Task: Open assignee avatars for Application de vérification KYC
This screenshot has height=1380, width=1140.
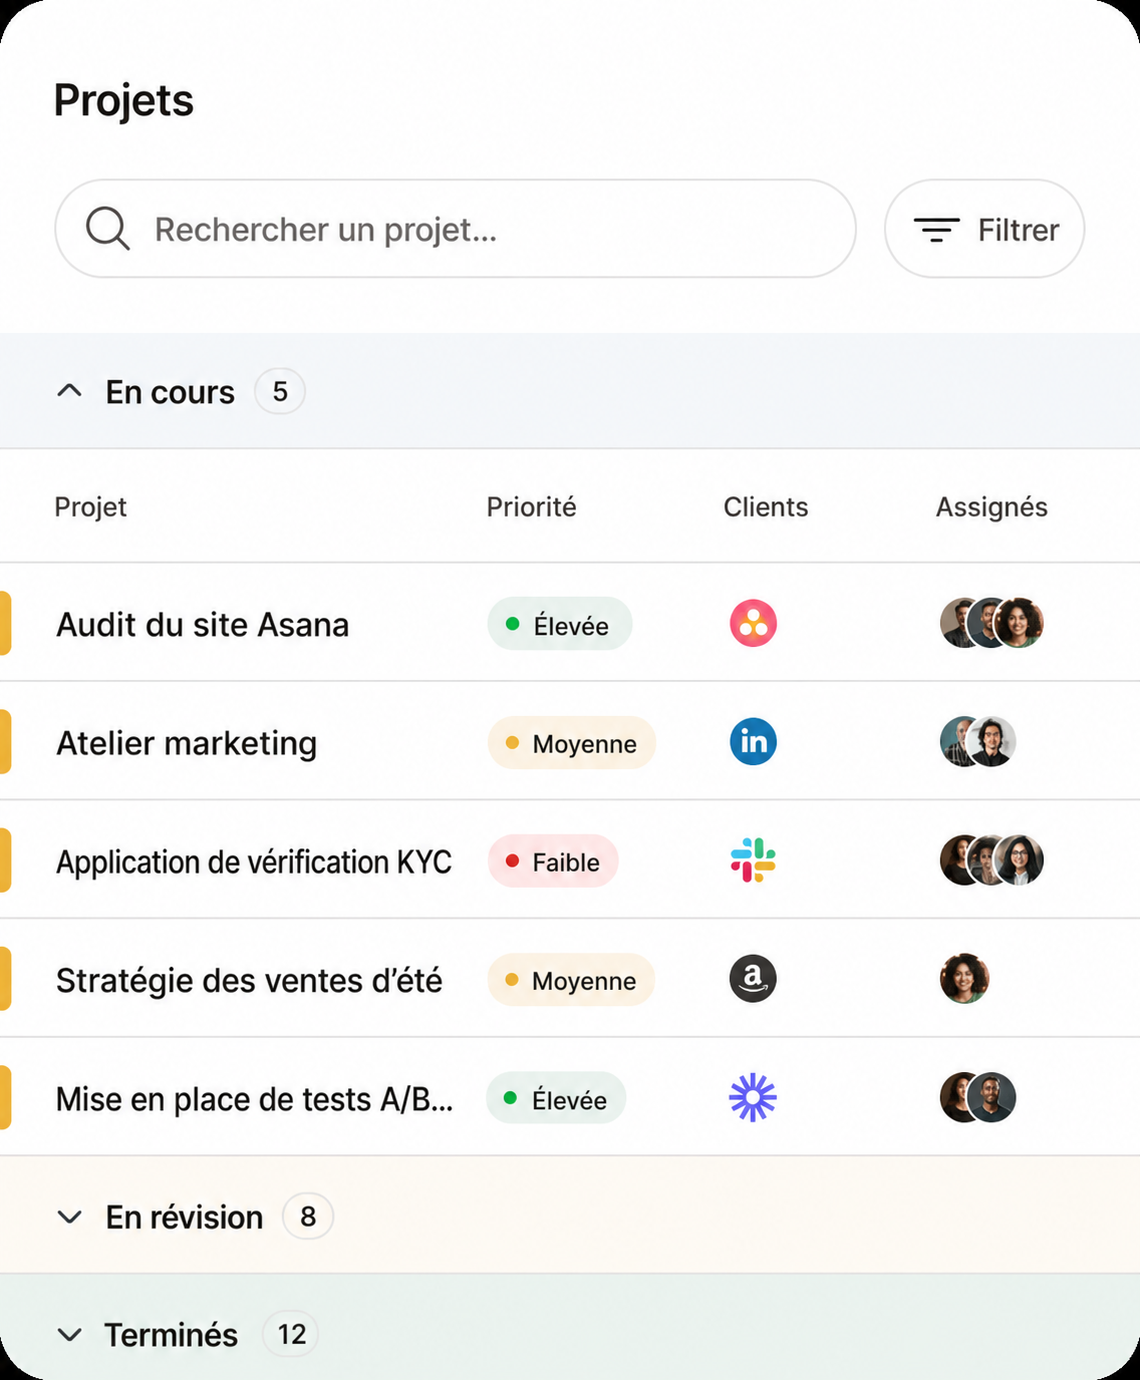Action: pos(992,860)
